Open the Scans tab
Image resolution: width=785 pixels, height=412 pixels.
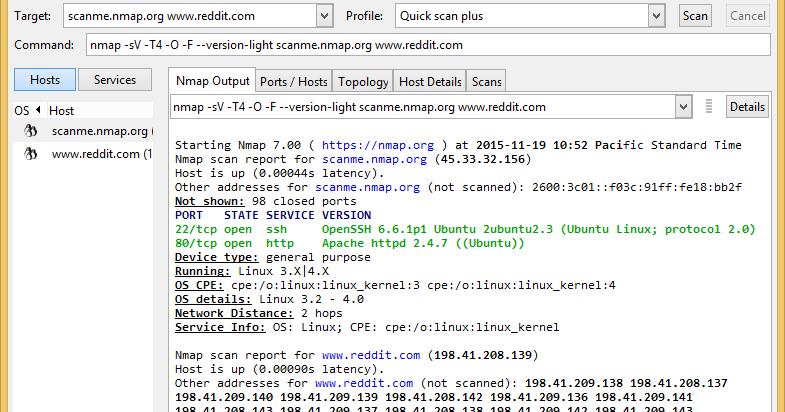coord(486,82)
